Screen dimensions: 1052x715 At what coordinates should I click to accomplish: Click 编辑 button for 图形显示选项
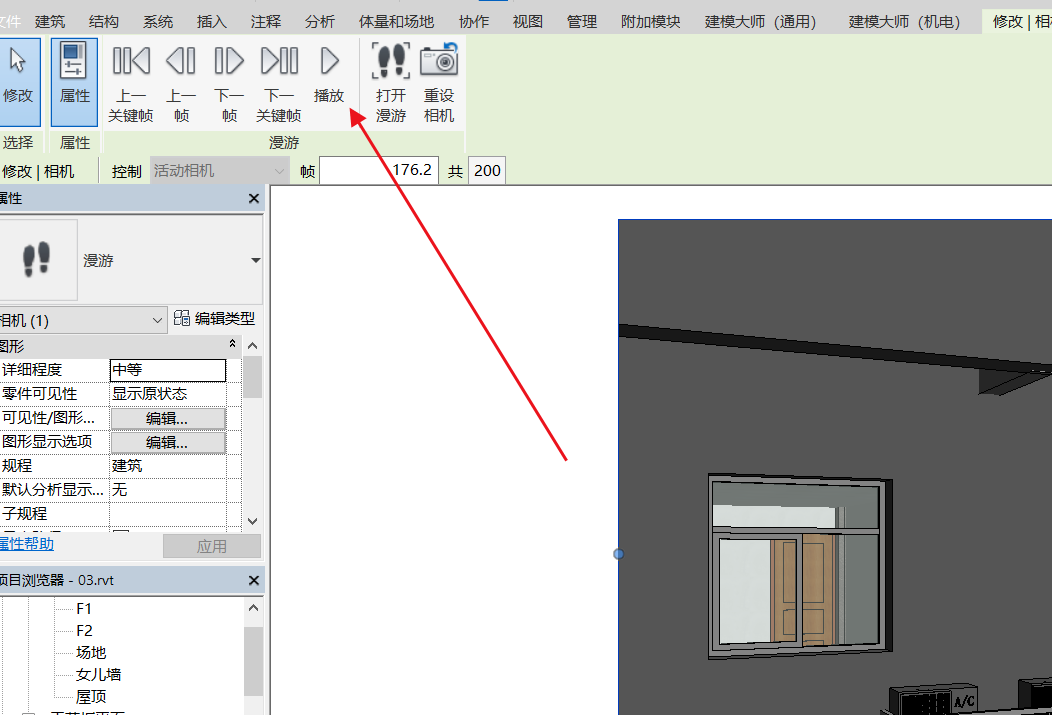pos(167,442)
